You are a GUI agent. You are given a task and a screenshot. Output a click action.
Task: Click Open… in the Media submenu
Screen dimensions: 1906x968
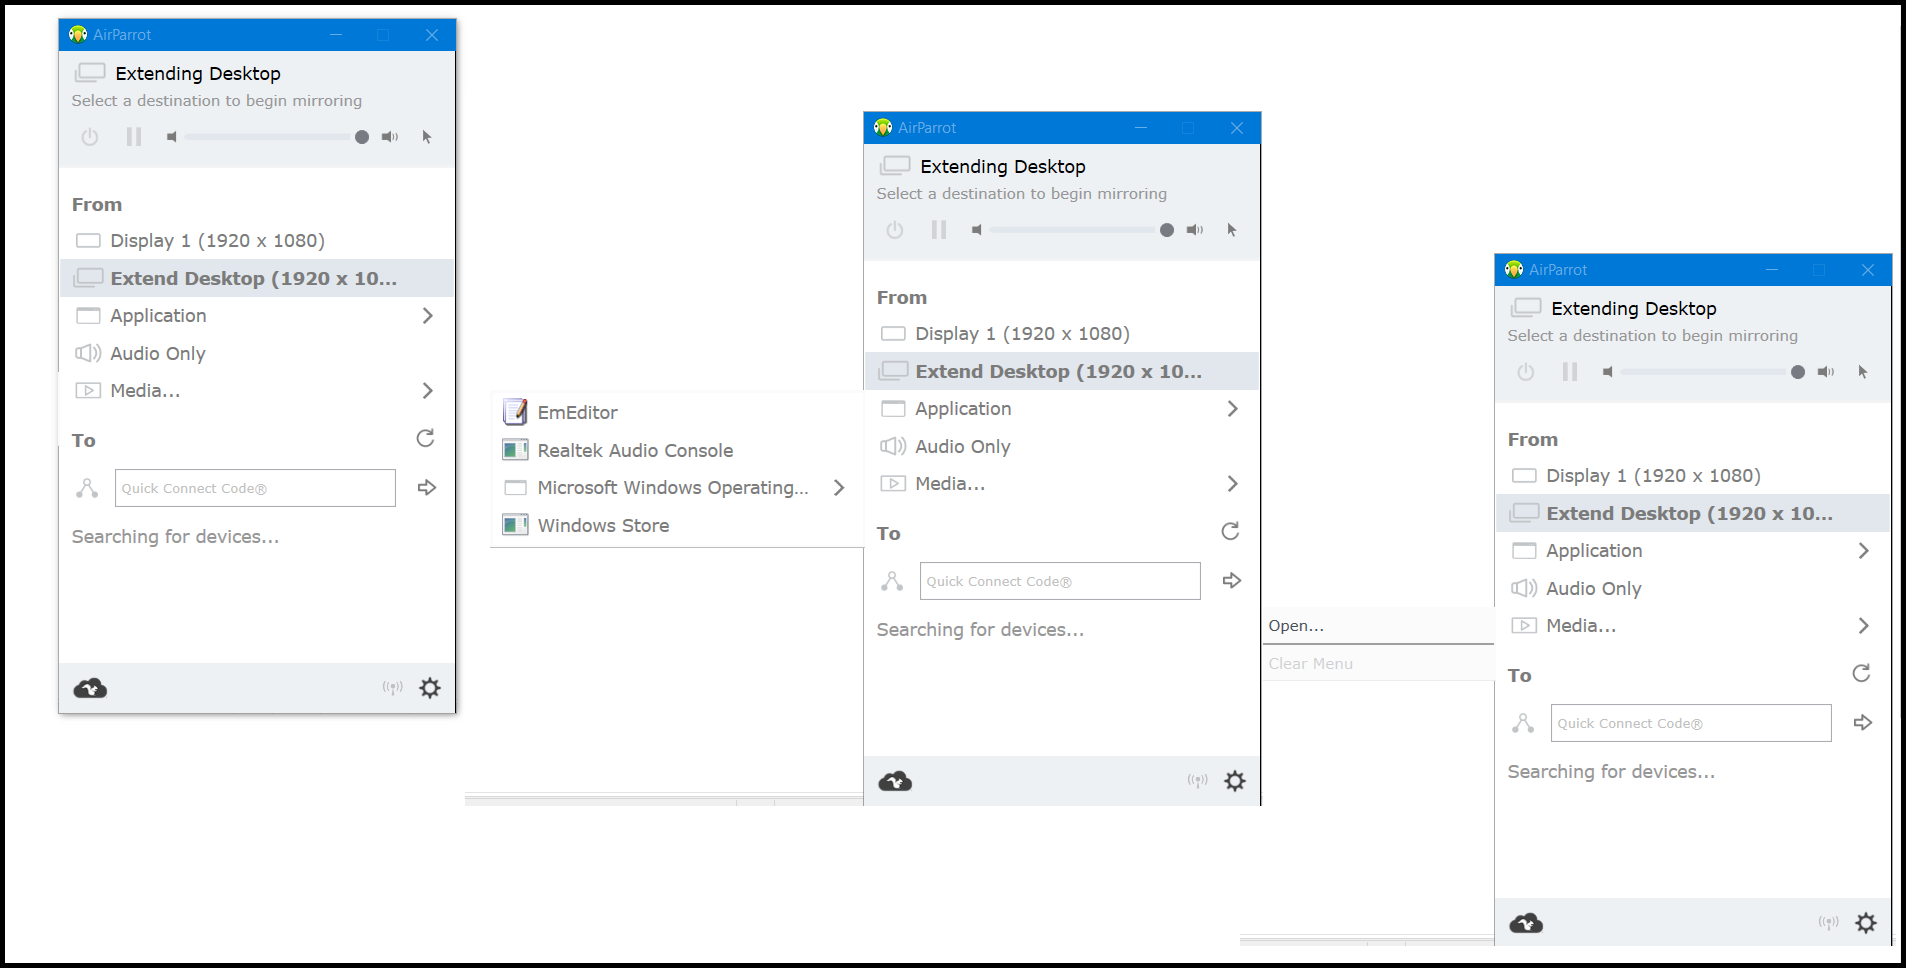coord(1378,626)
